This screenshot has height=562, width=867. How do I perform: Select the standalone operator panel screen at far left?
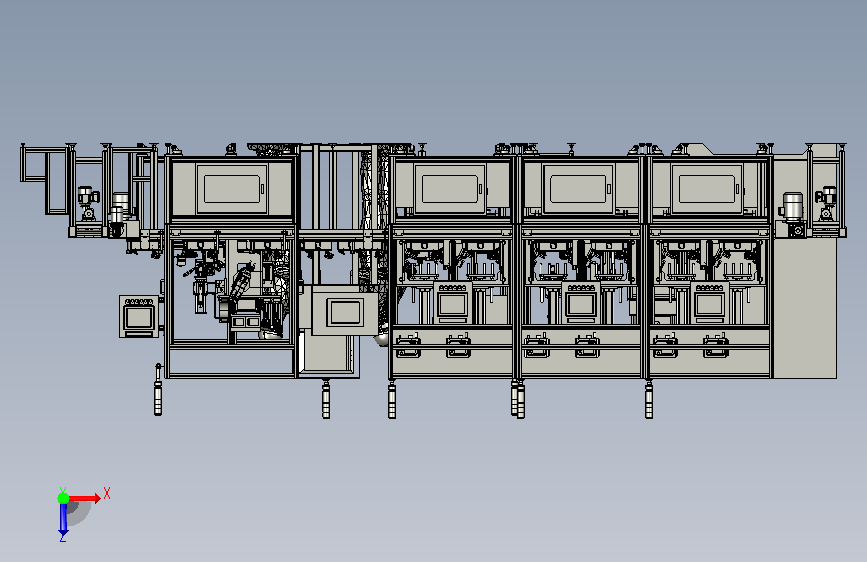pyautogui.click(x=138, y=318)
